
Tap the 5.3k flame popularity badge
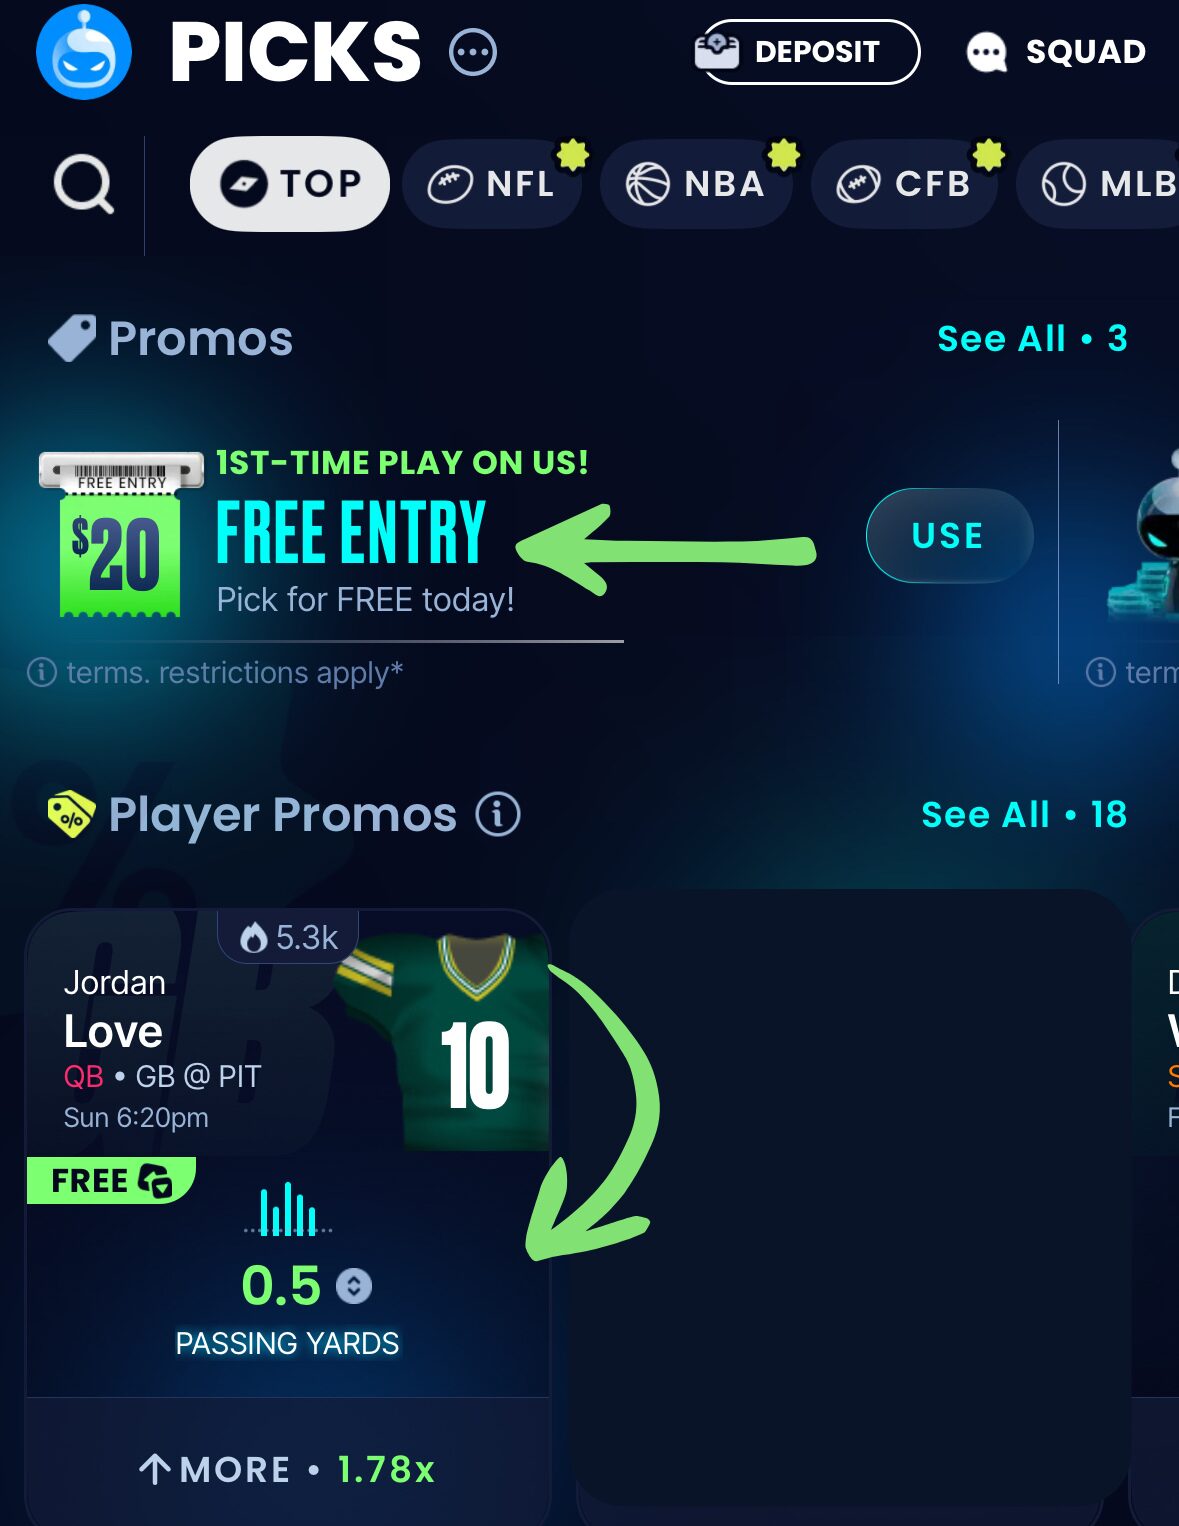pyautogui.click(x=288, y=937)
